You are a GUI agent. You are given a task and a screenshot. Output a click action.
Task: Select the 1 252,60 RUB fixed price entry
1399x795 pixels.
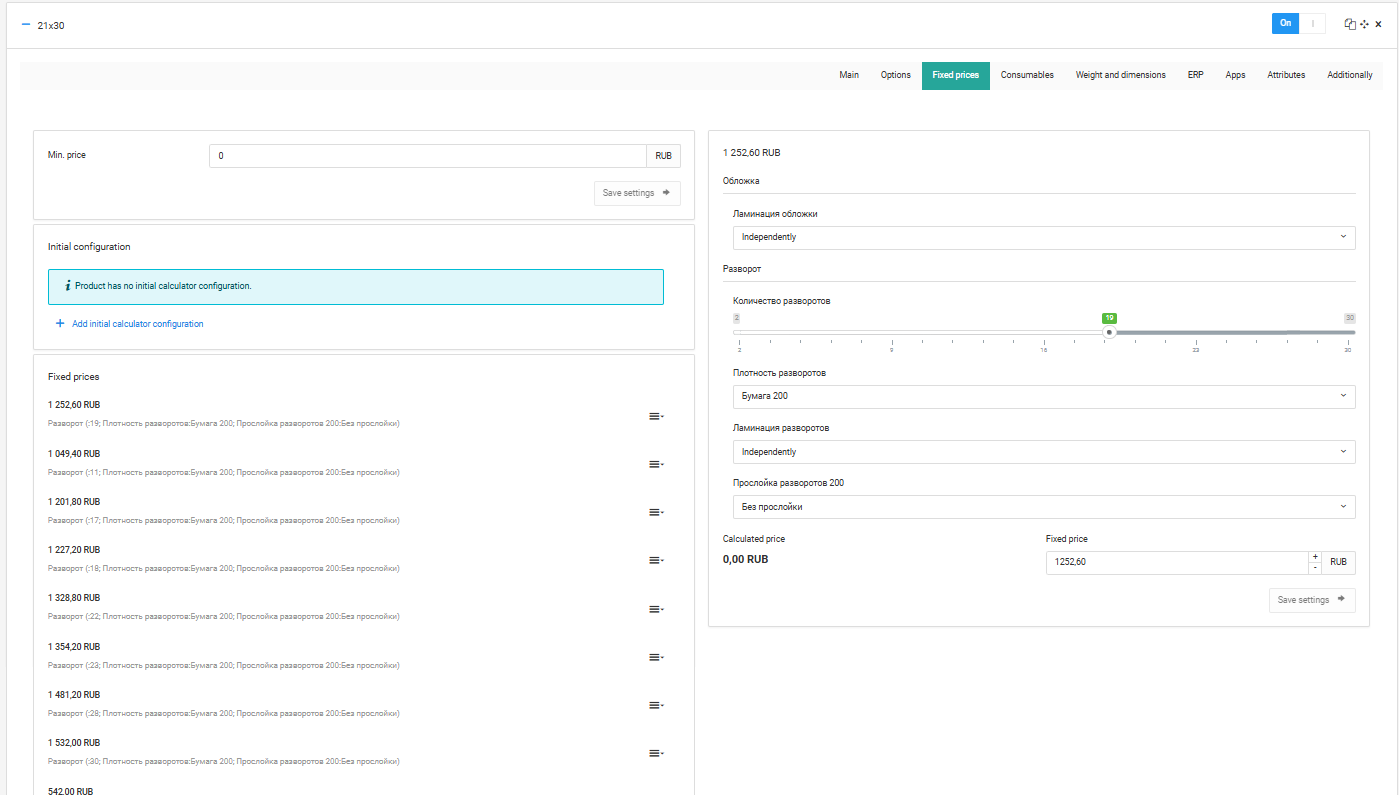pyautogui.click(x=74, y=405)
